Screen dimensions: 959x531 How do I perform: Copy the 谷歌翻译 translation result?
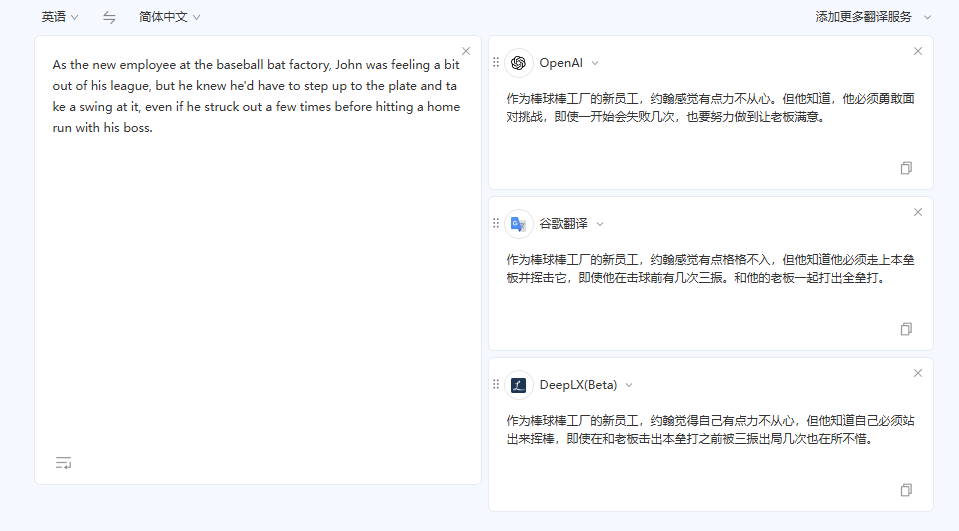906,329
